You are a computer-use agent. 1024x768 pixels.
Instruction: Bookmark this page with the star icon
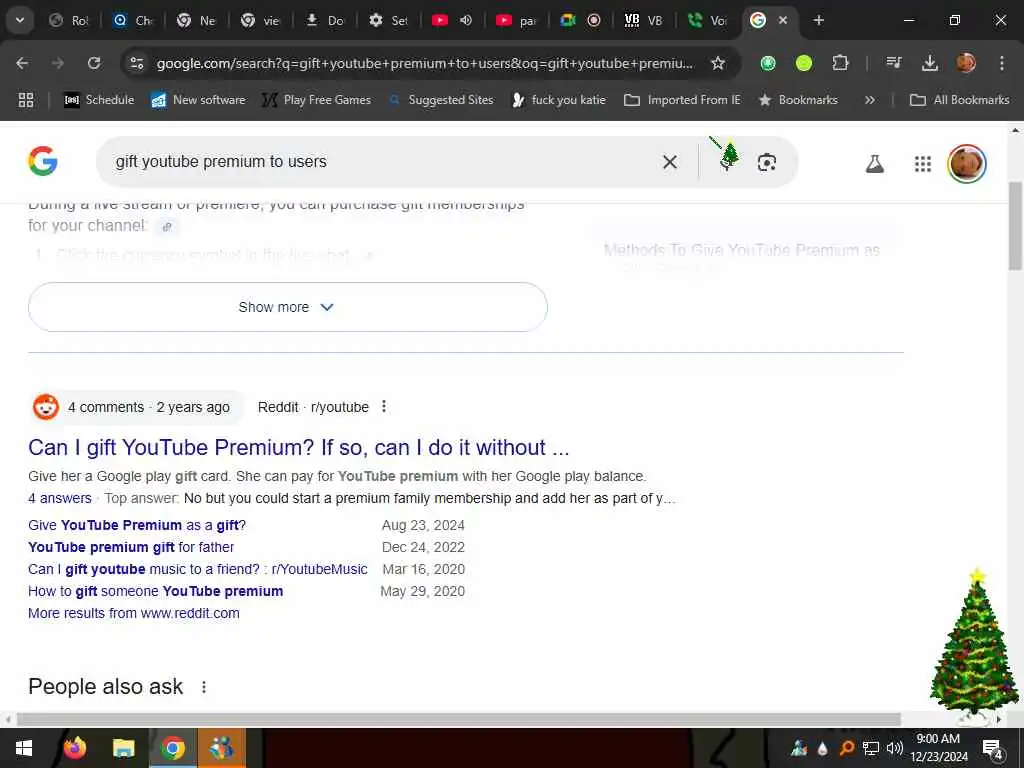point(718,63)
